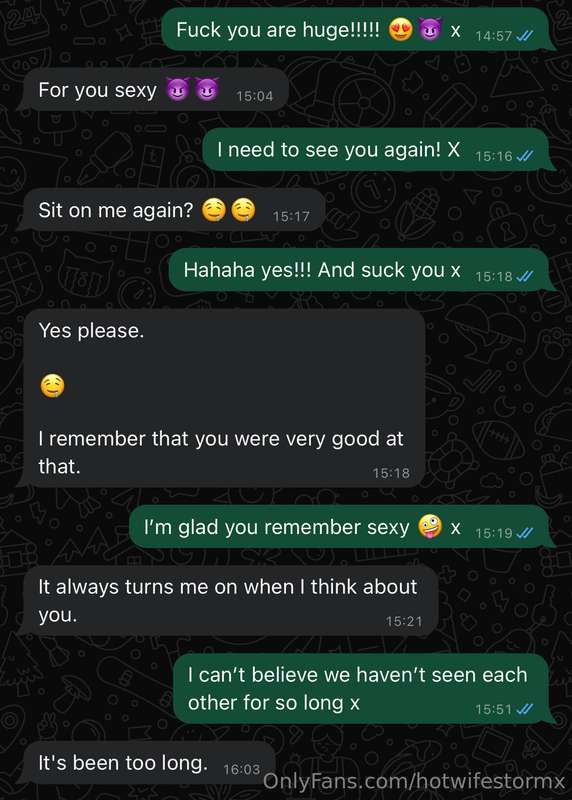The height and width of the screenshot is (800, 572).
Task: Open the OnlyFans.com watermark link
Action: [x=414, y=782]
